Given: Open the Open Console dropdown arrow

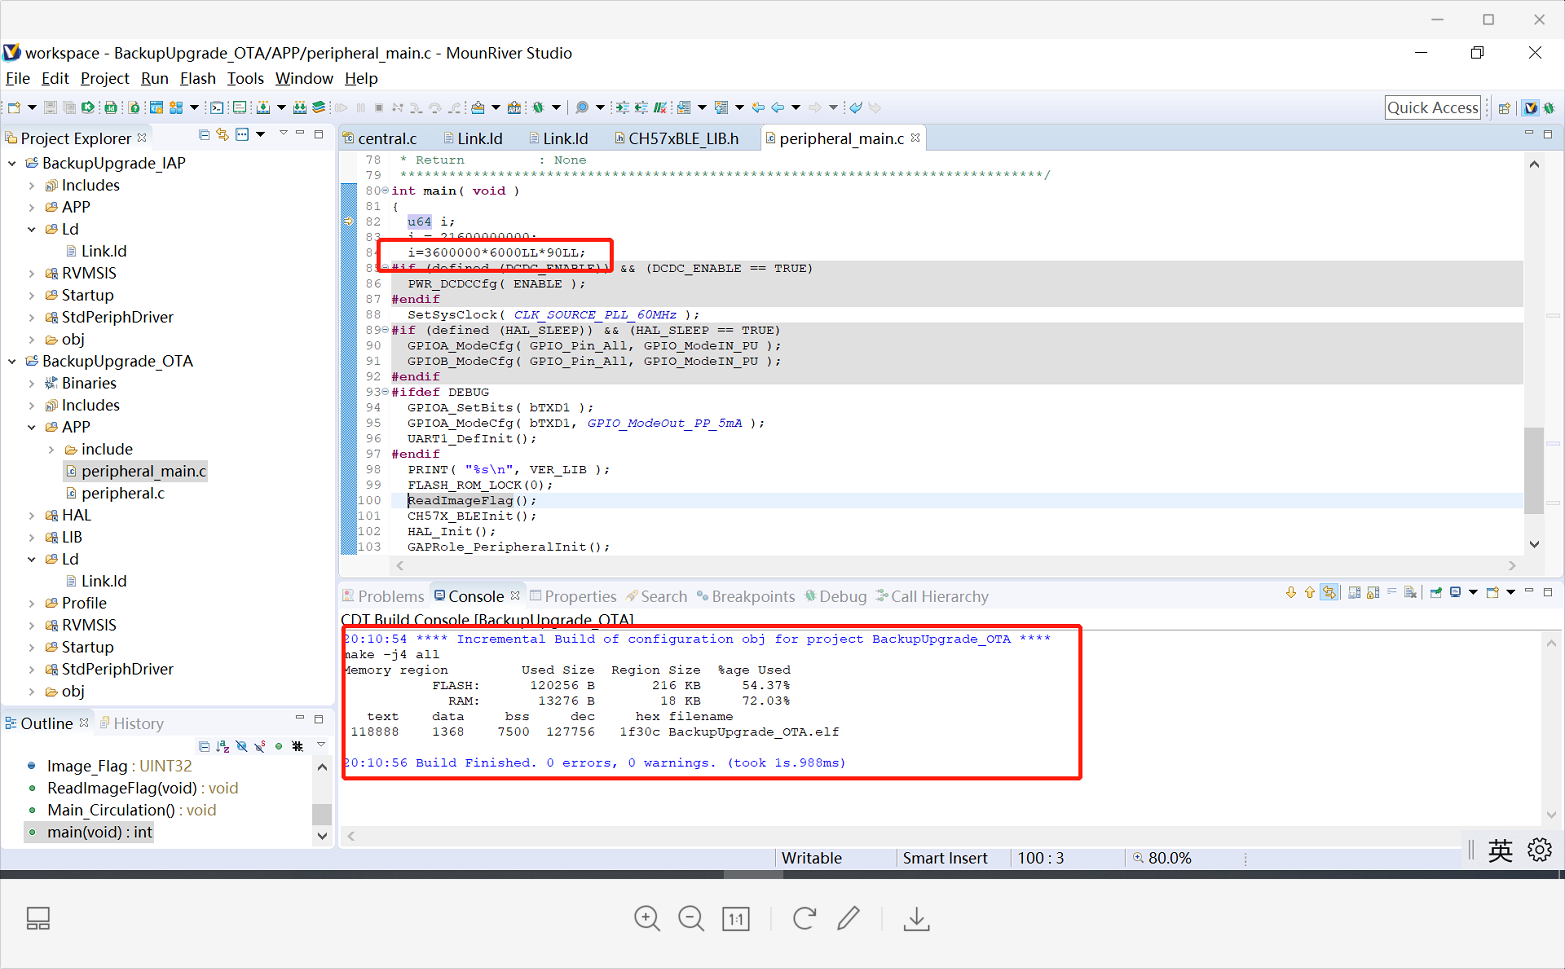Looking at the screenshot, I should [x=1511, y=592].
